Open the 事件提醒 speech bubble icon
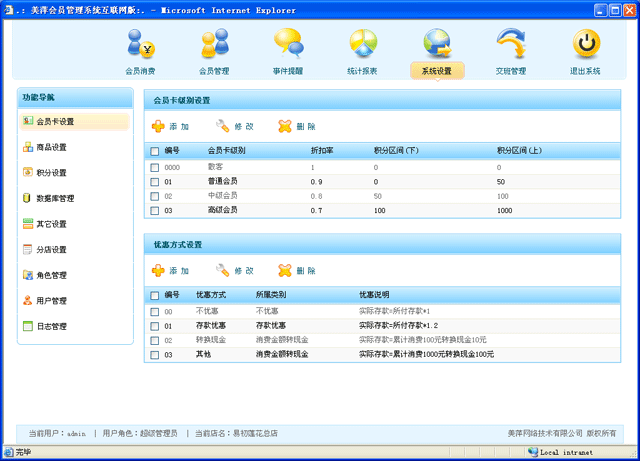This screenshot has width=640, height=461. point(289,42)
